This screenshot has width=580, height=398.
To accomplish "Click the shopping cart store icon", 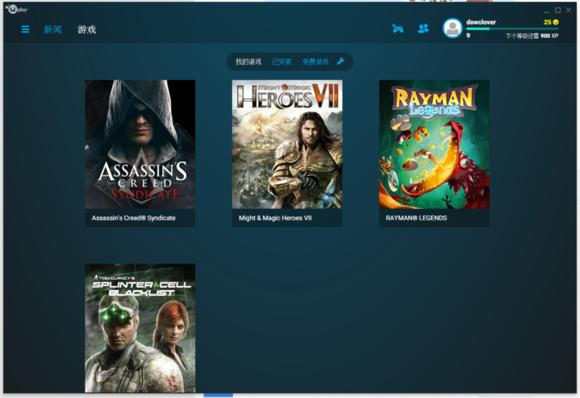I will click(x=398, y=28).
